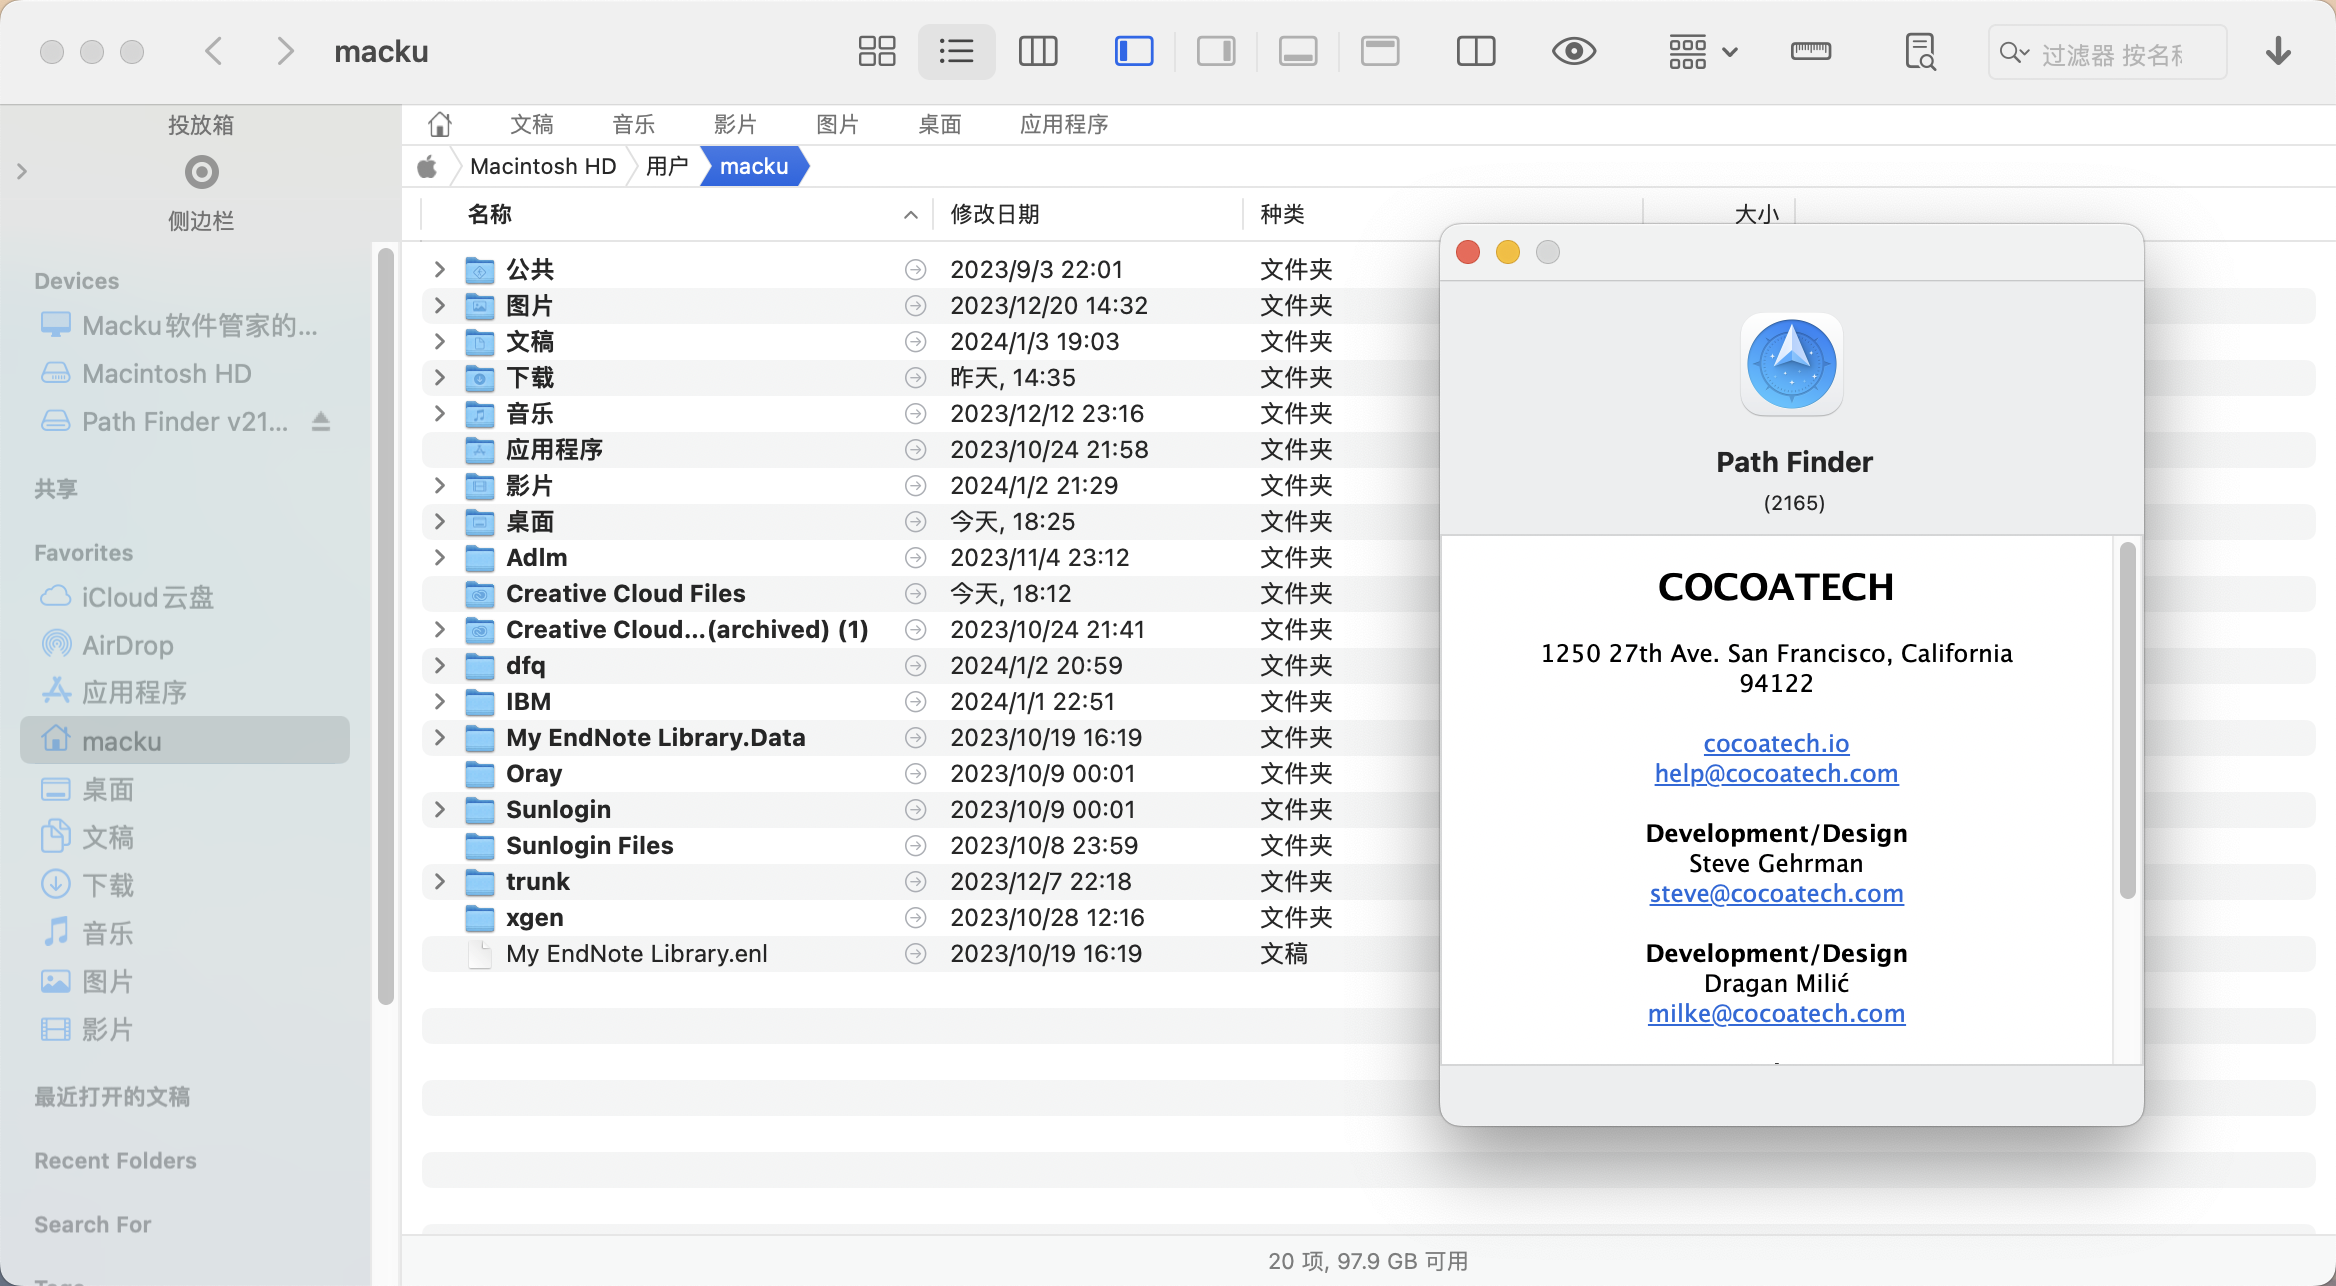Click action arrow for Sunlogin Files row
Image resolution: width=2336 pixels, height=1286 pixels.
coord(915,846)
